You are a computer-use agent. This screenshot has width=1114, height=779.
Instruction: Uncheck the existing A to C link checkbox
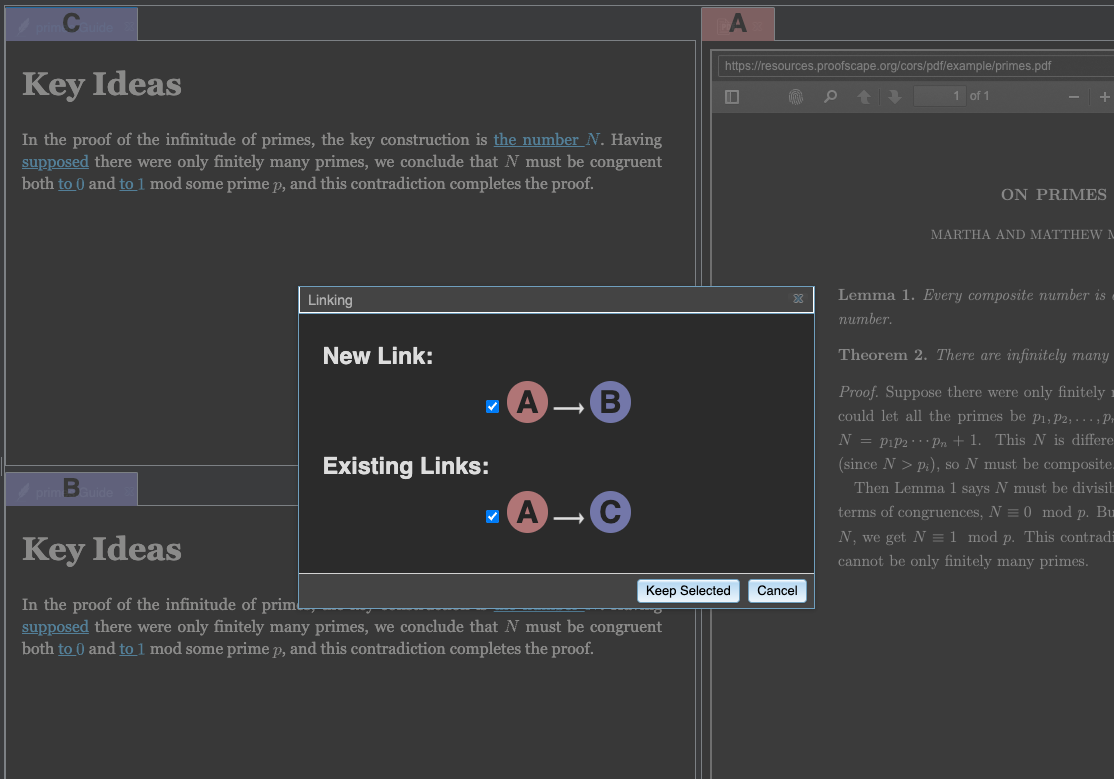(x=492, y=517)
